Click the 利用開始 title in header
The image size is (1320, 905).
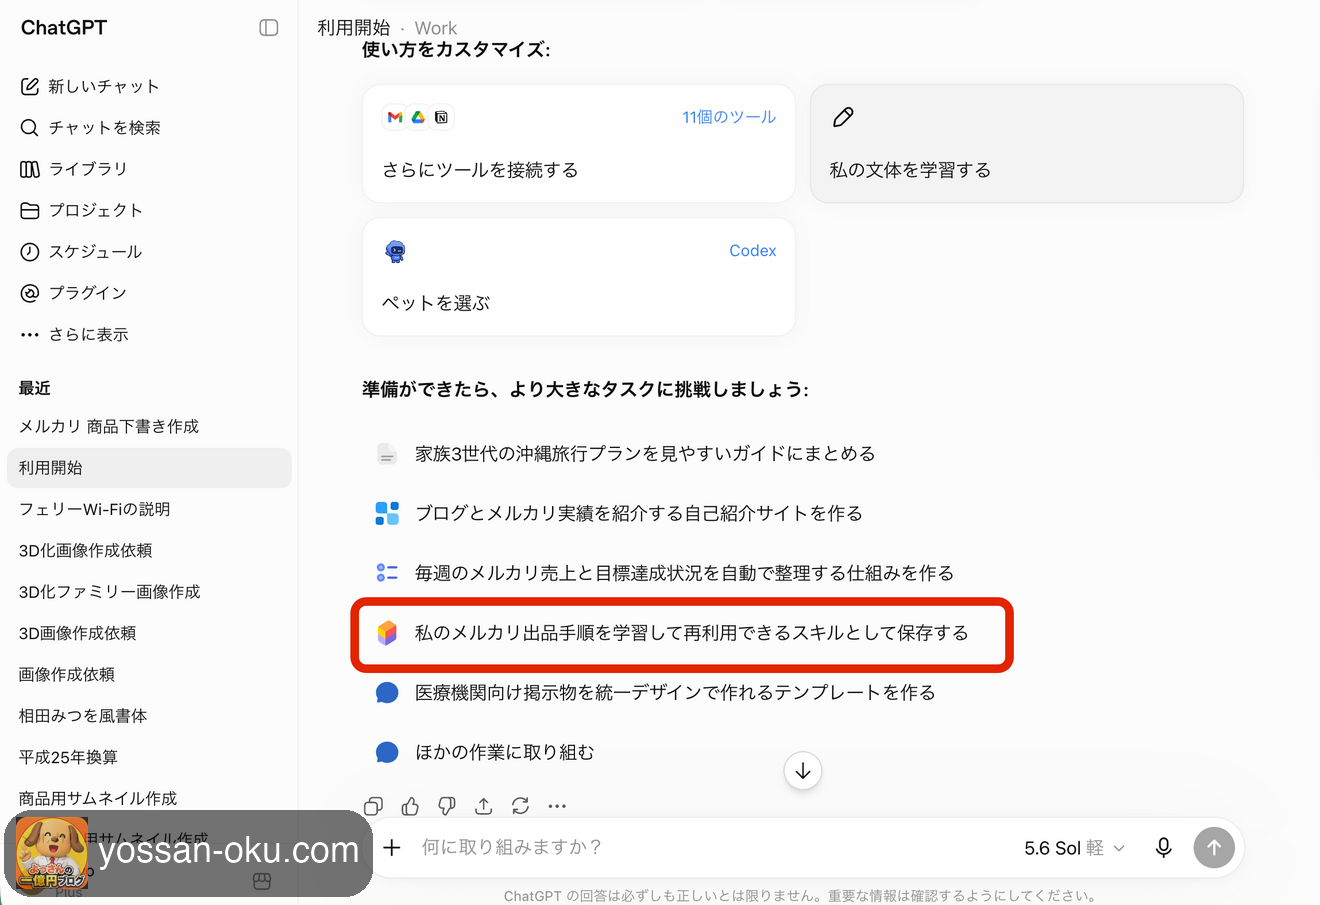tap(353, 28)
